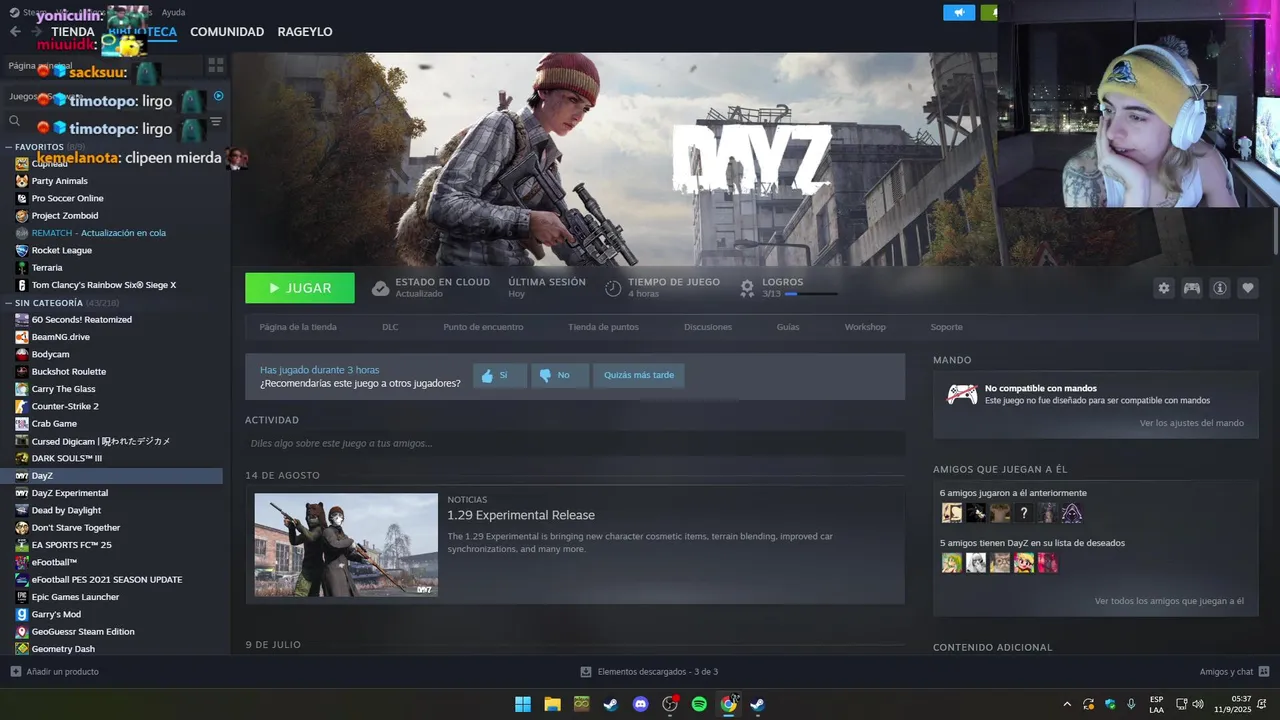Select Tom Clancy's Rainbow Six Siege X

click(104, 285)
